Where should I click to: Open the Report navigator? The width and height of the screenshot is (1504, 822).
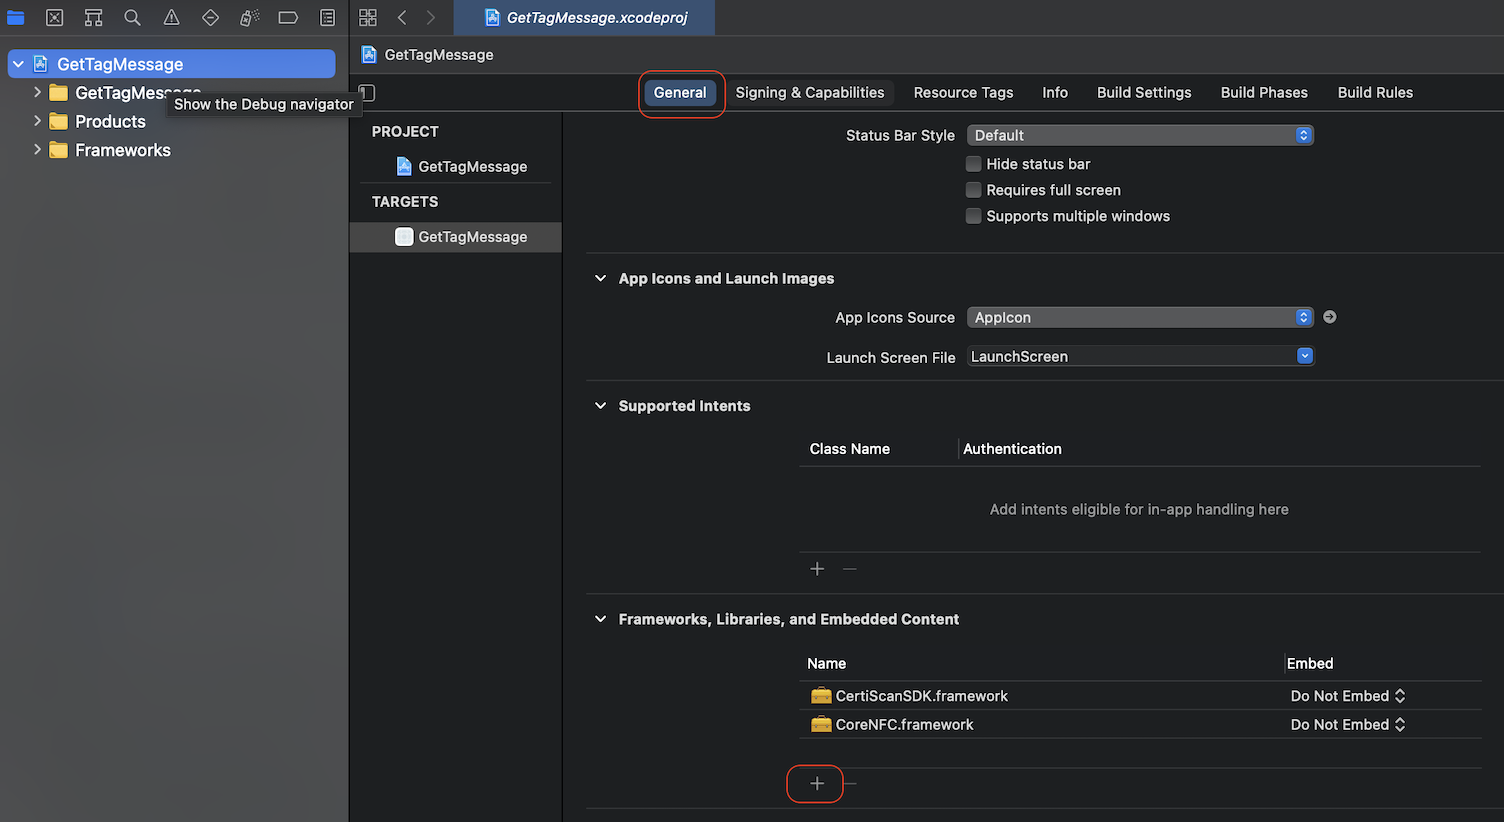(x=327, y=17)
